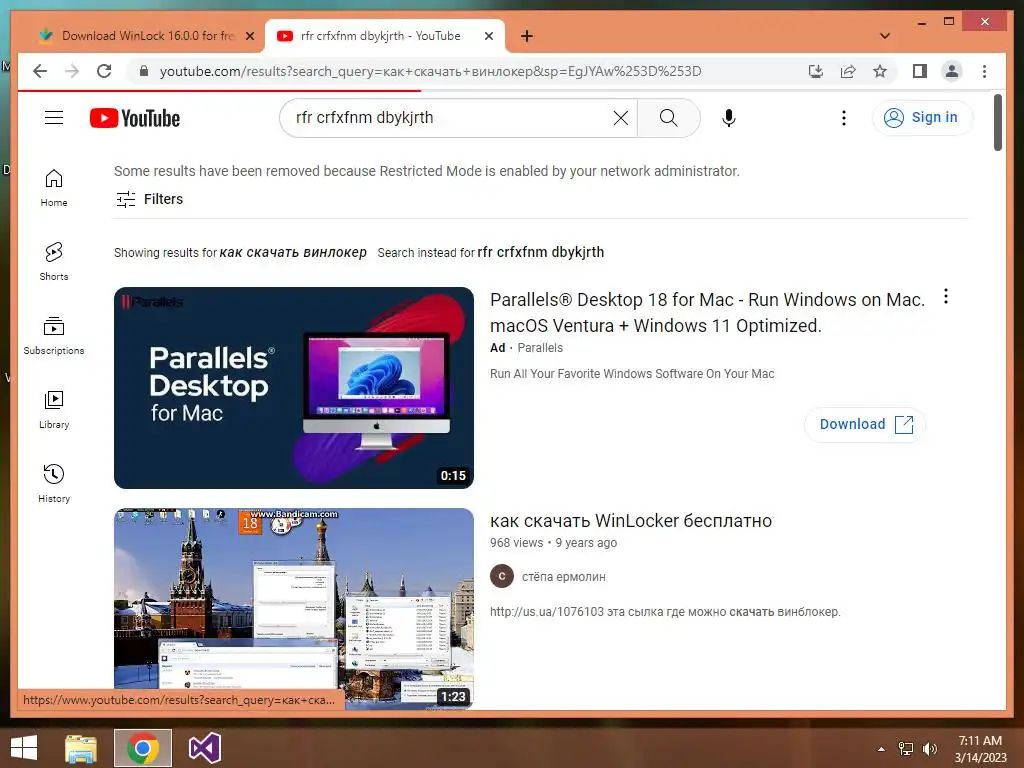Open File Explorer from taskbar

pyautogui.click(x=81, y=748)
